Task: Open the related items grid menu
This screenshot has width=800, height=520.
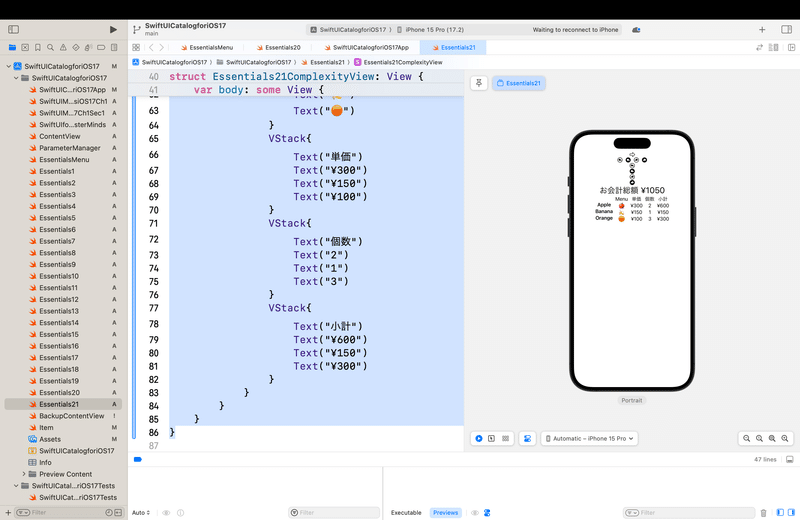Action: point(136,47)
